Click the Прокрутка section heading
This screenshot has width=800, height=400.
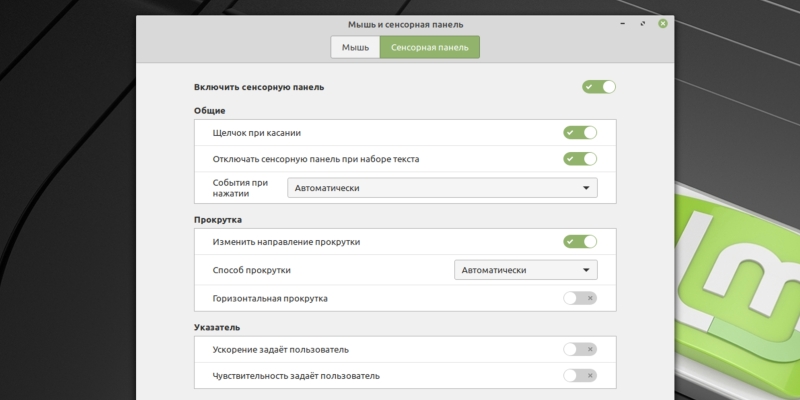(x=218, y=220)
